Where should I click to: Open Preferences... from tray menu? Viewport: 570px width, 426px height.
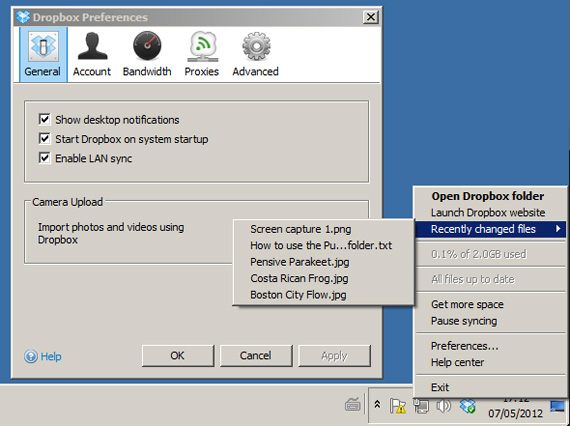point(490,346)
